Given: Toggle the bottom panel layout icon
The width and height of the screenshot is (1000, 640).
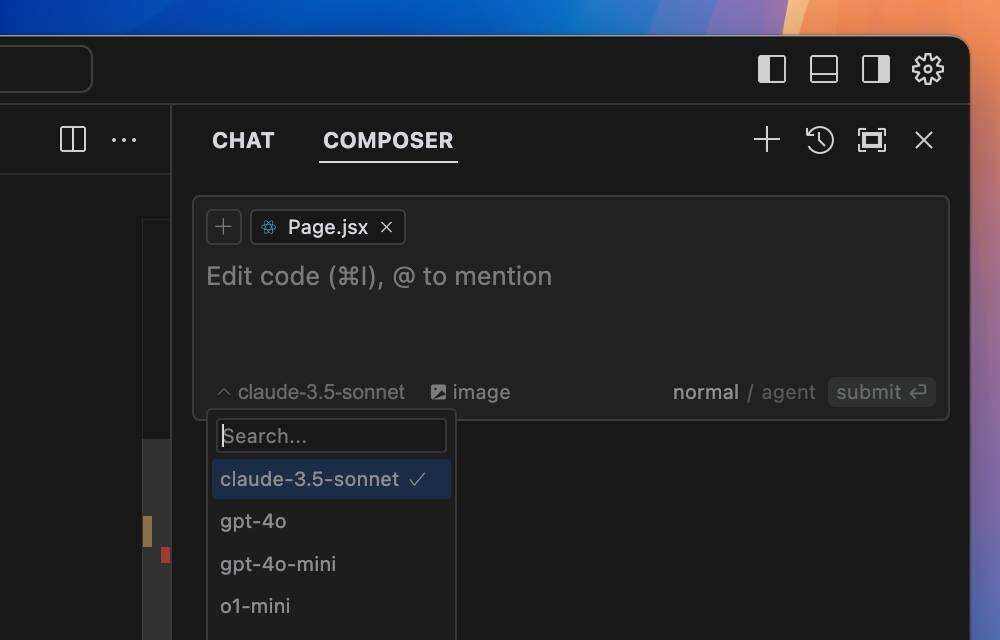Looking at the screenshot, I should 824,69.
